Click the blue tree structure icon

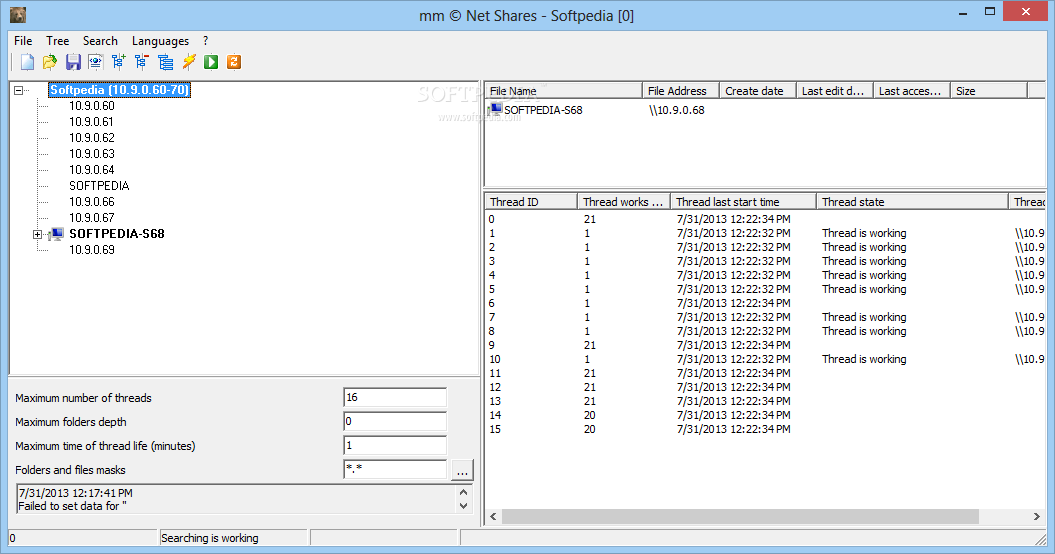click(x=165, y=63)
